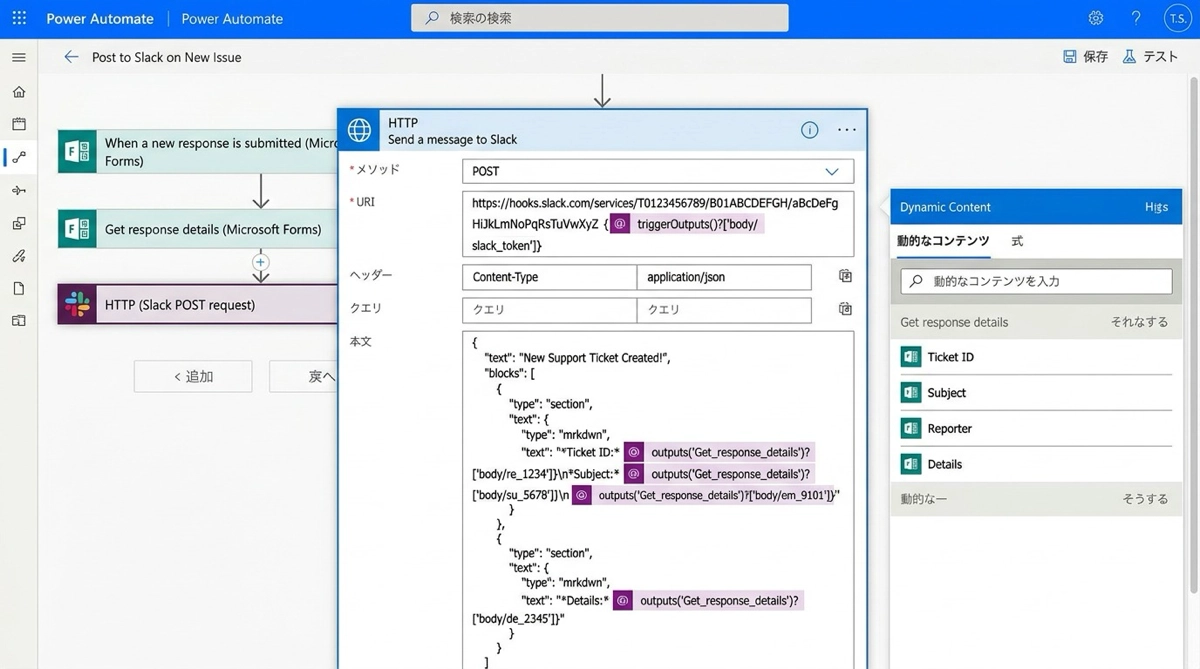Expand the left navigation hamburger menu

pos(19,57)
